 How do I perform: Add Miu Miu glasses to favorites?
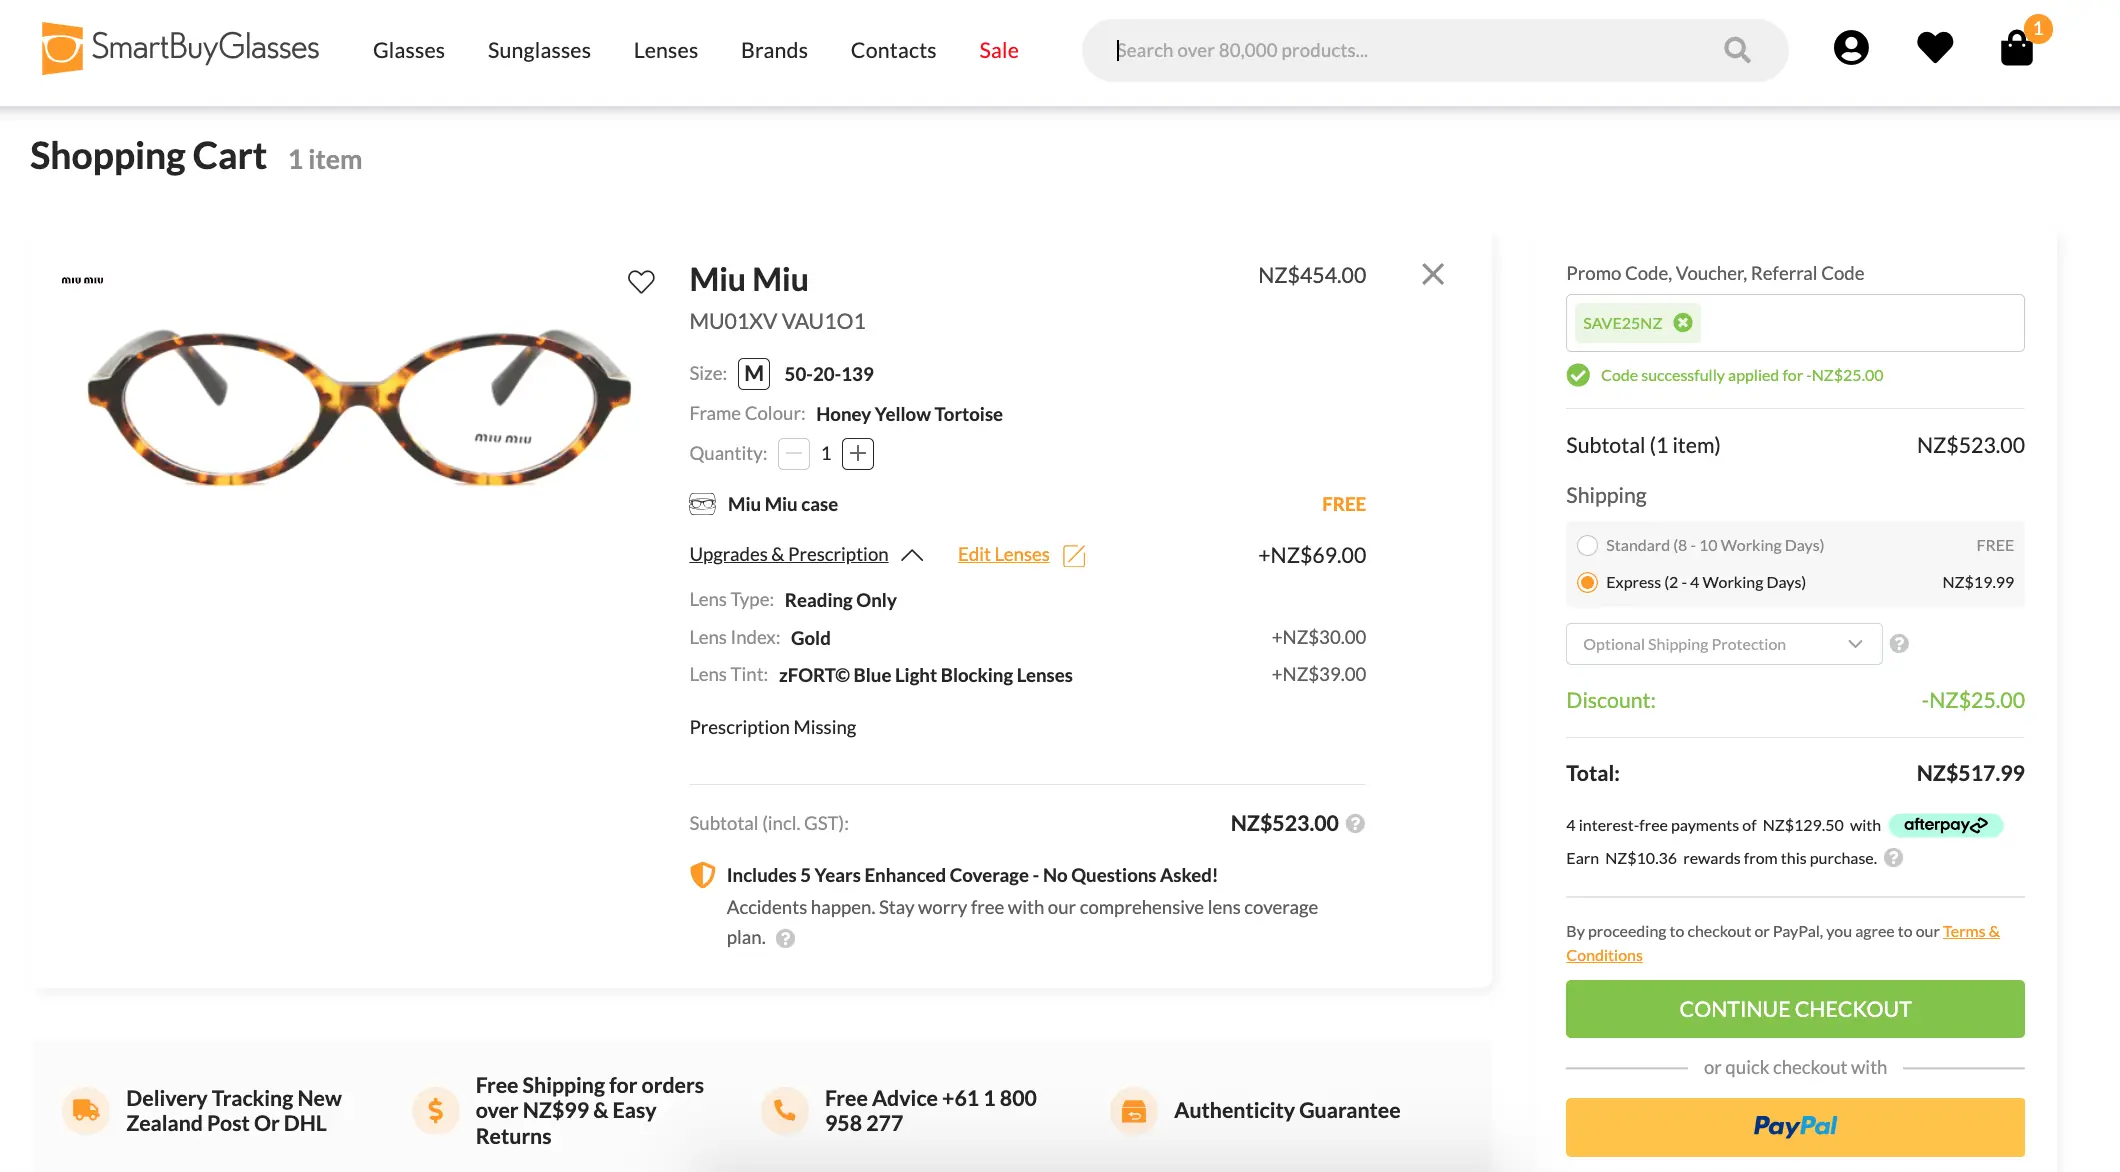[x=641, y=282]
